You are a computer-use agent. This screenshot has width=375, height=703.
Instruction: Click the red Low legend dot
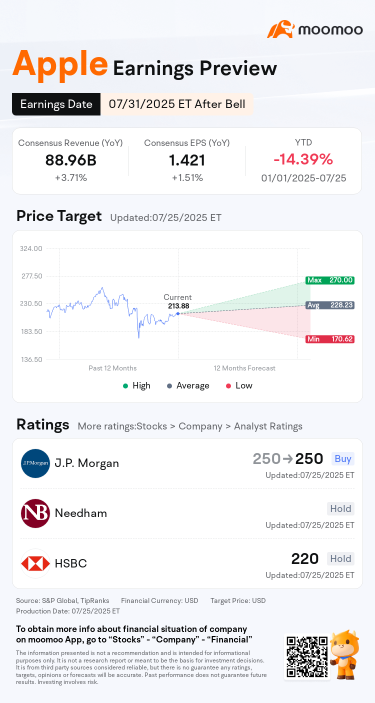point(228,386)
